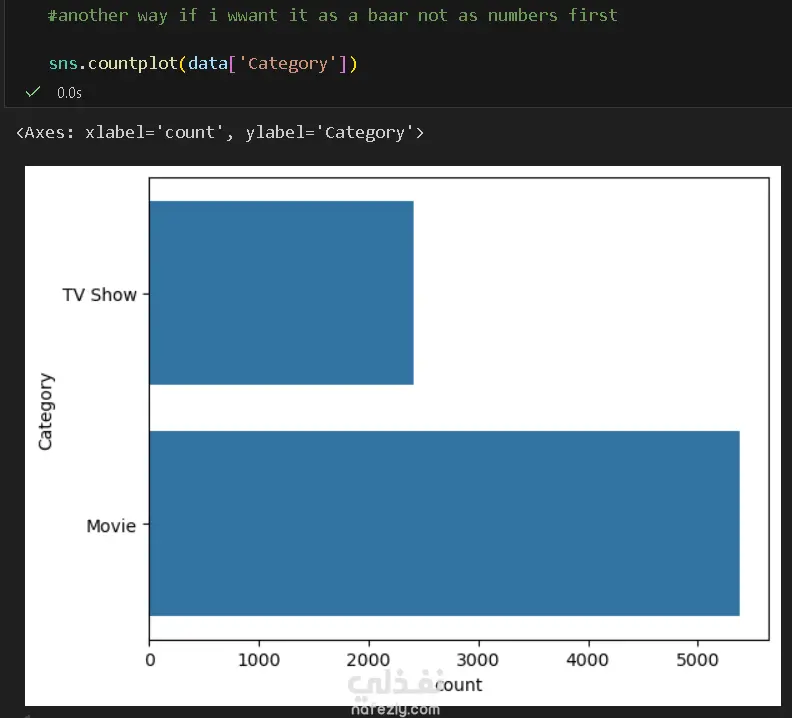Click the count x-axis title
Screen dimensions: 792x718
(459, 685)
